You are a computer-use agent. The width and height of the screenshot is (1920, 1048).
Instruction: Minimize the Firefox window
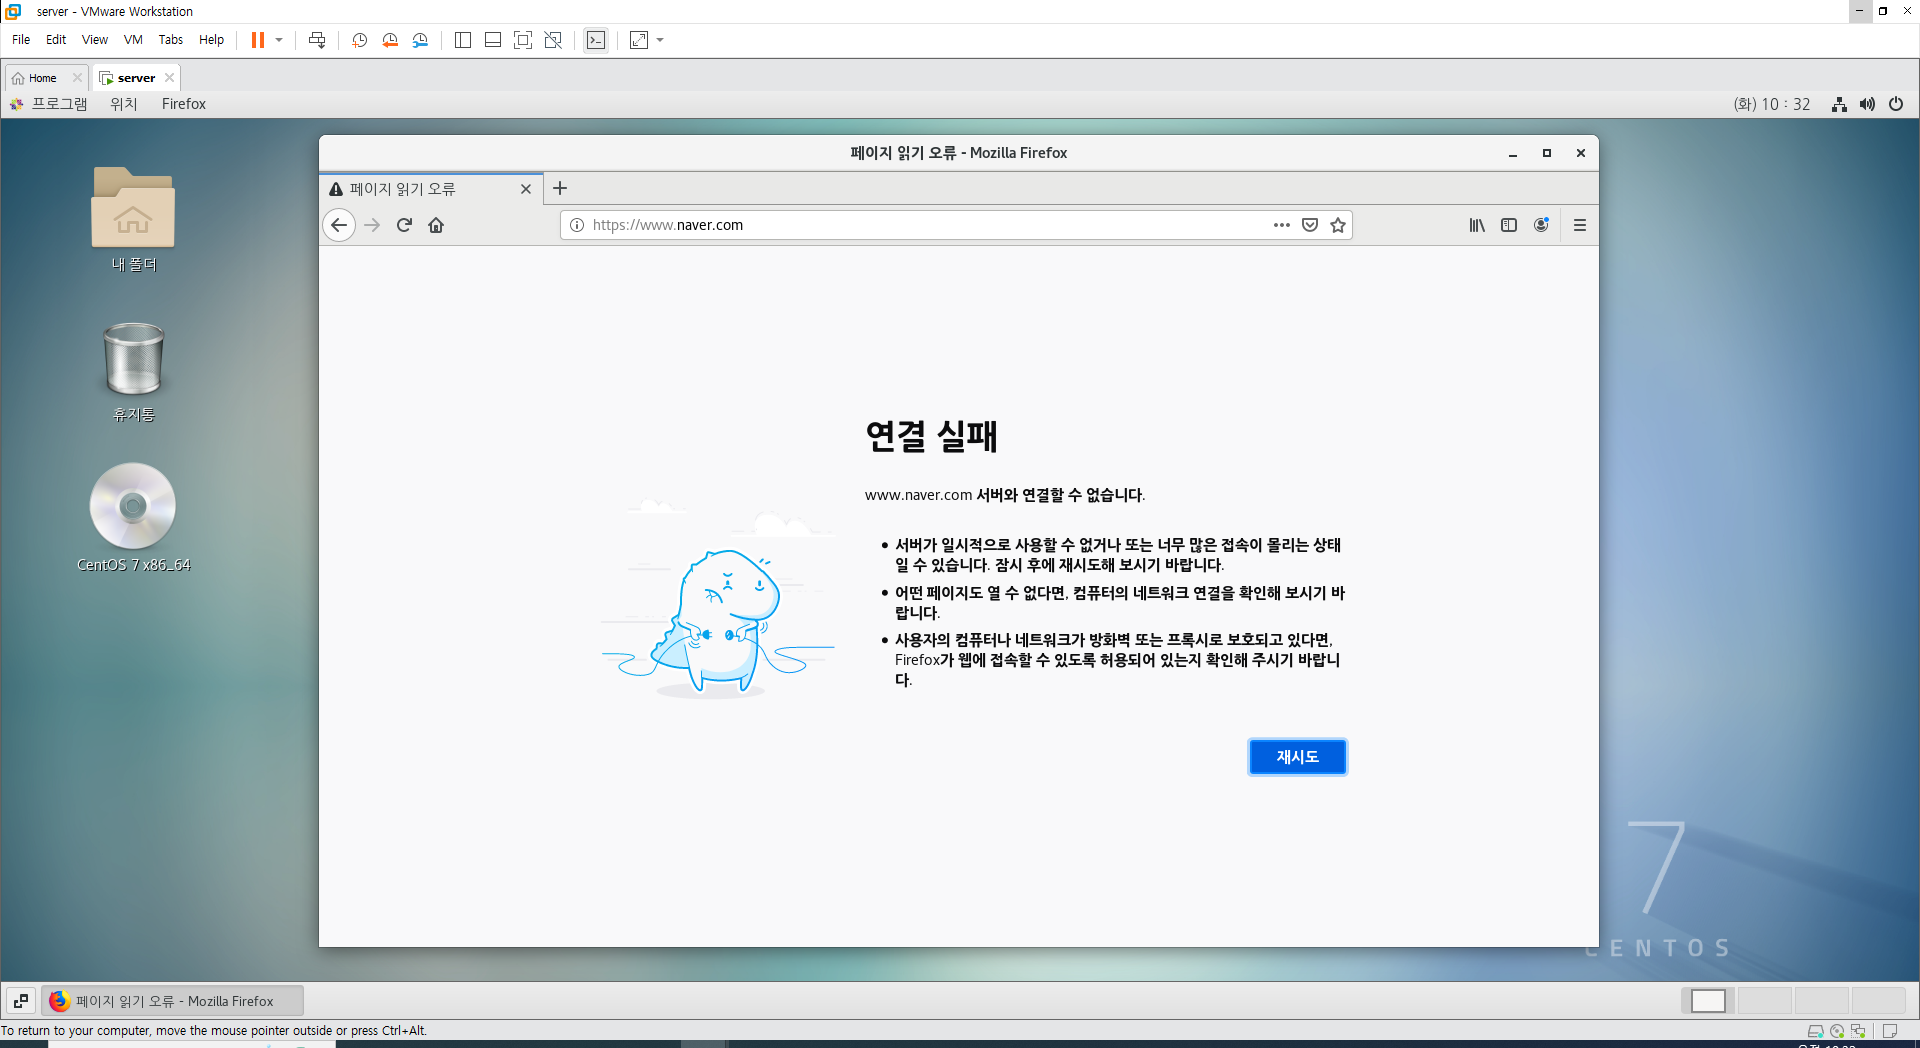1513,153
